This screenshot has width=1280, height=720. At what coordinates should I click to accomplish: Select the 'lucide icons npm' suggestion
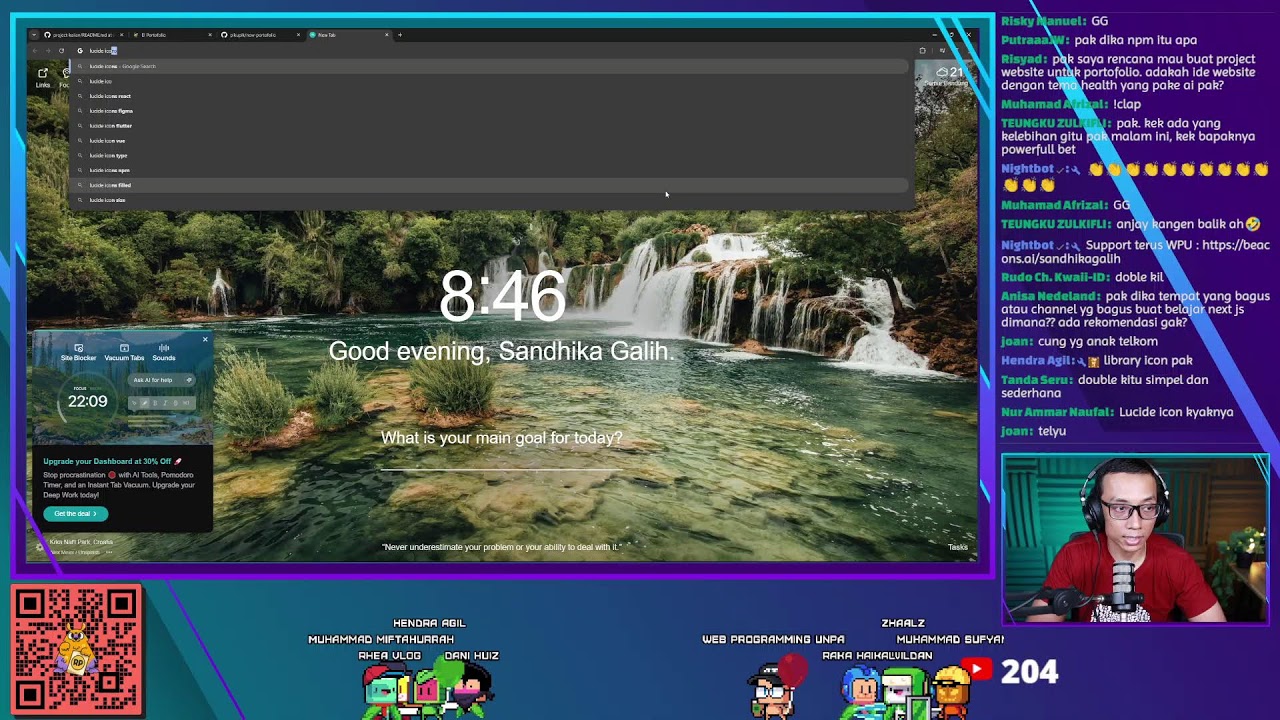pos(490,170)
